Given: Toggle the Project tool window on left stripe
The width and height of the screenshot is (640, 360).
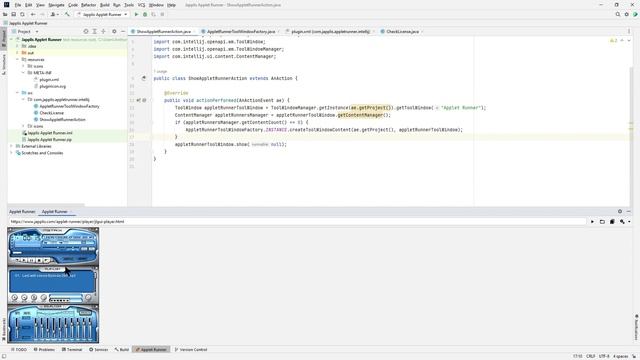Looking at the screenshot, I should [4, 39].
